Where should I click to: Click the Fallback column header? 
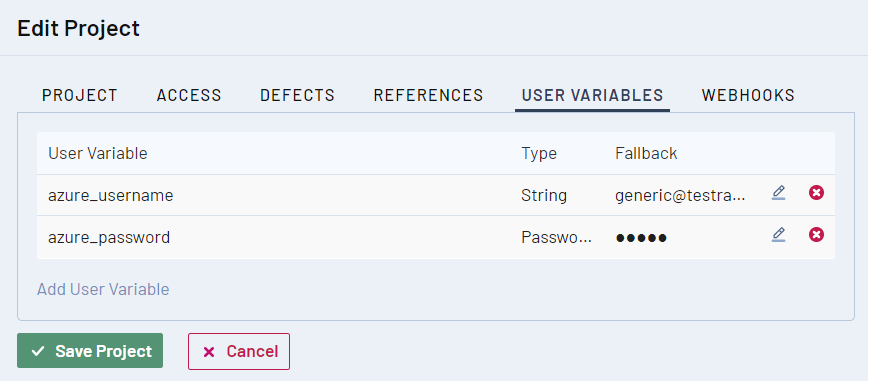(x=646, y=153)
